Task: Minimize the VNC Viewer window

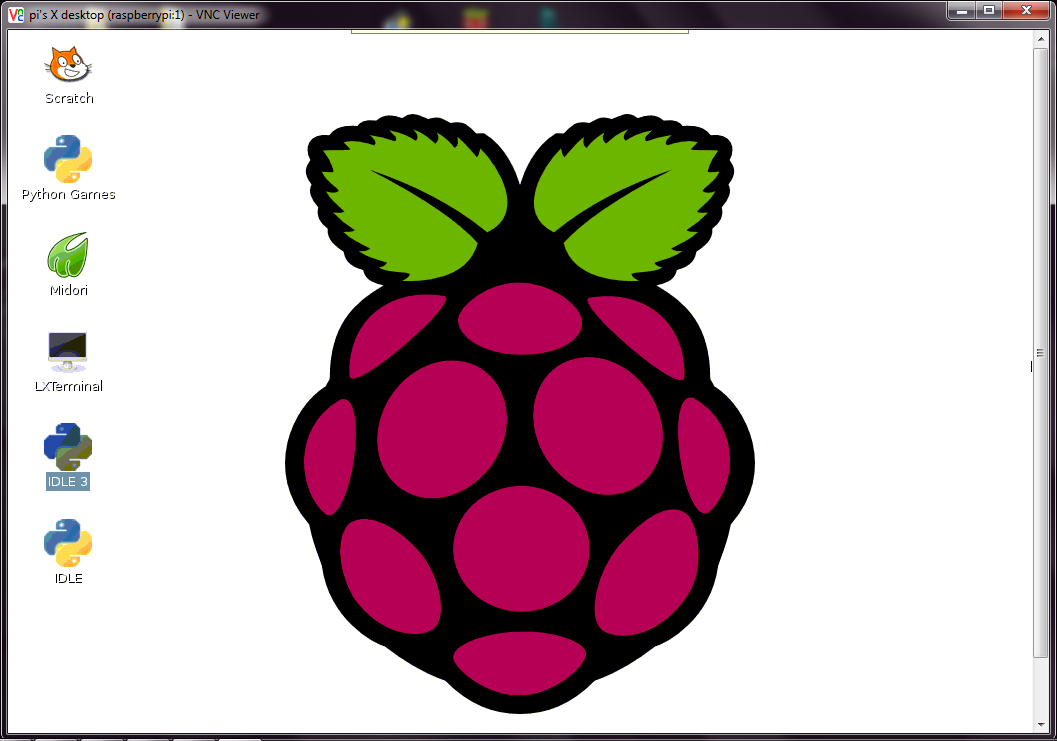Action: [x=962, y=10]
